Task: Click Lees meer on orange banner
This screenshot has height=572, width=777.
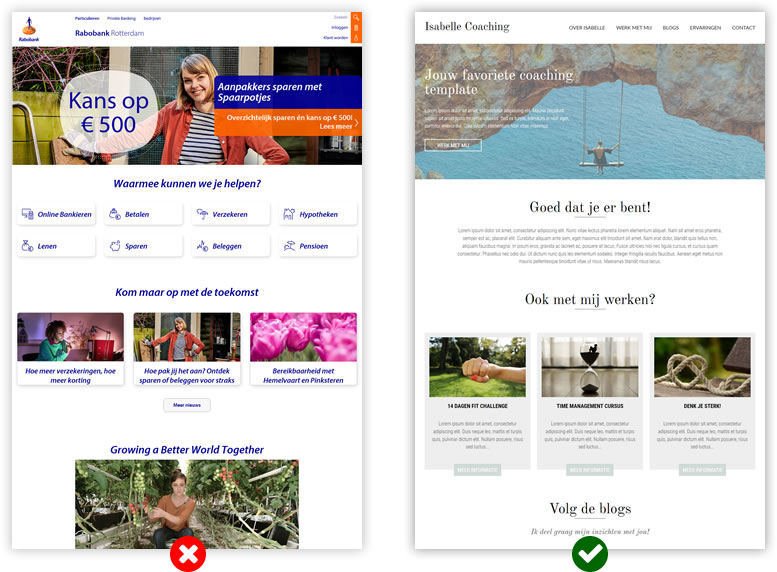Action: 335,127
